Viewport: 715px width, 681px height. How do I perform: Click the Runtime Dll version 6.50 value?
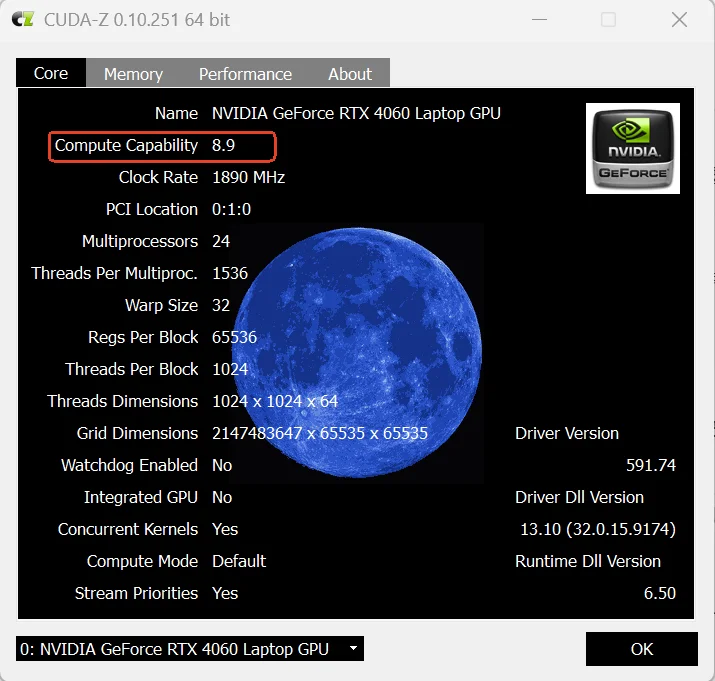[659, 593]
